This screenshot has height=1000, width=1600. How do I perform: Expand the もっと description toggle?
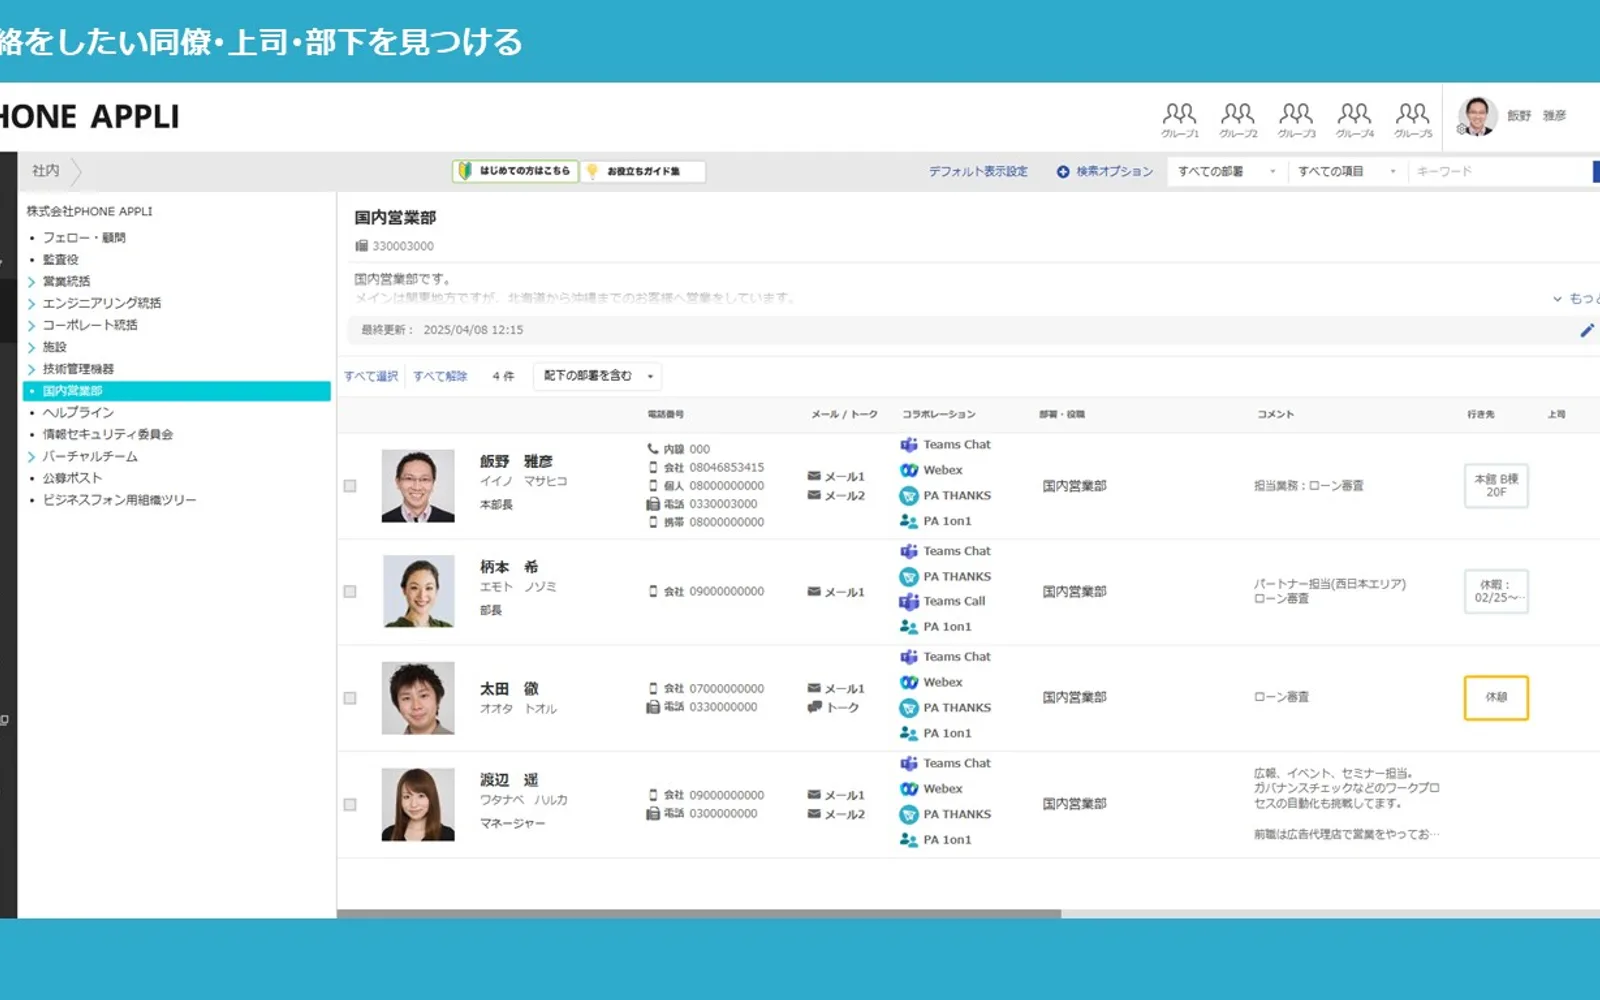1576,298
